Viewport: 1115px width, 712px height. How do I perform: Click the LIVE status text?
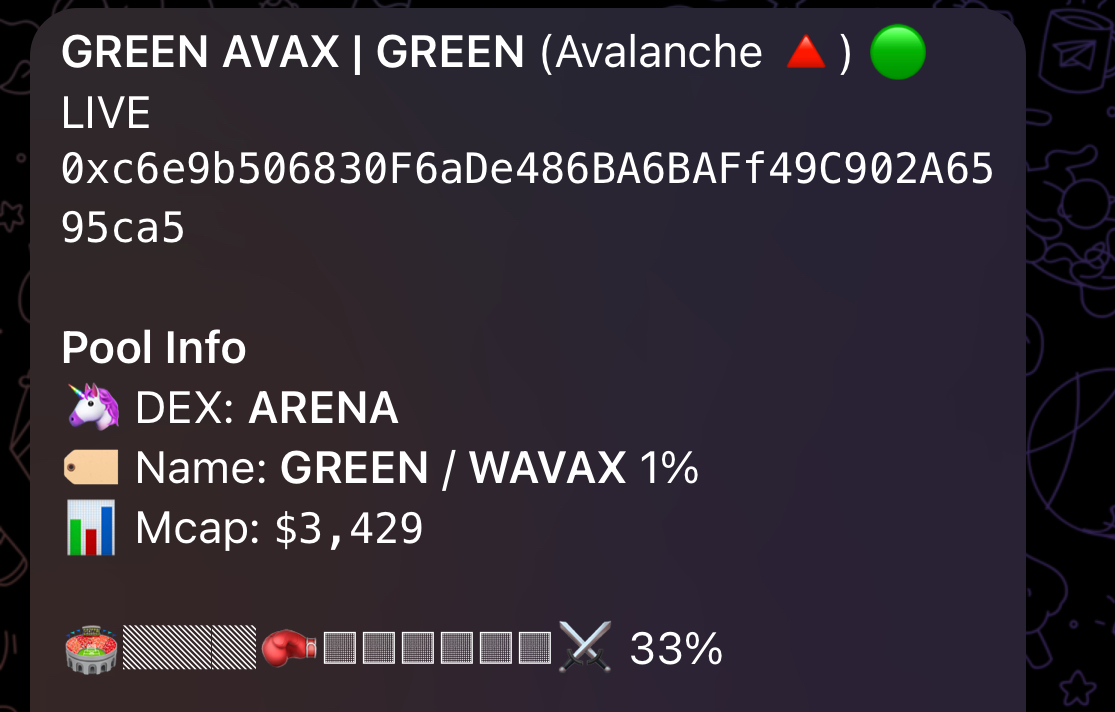coord(106,113)
